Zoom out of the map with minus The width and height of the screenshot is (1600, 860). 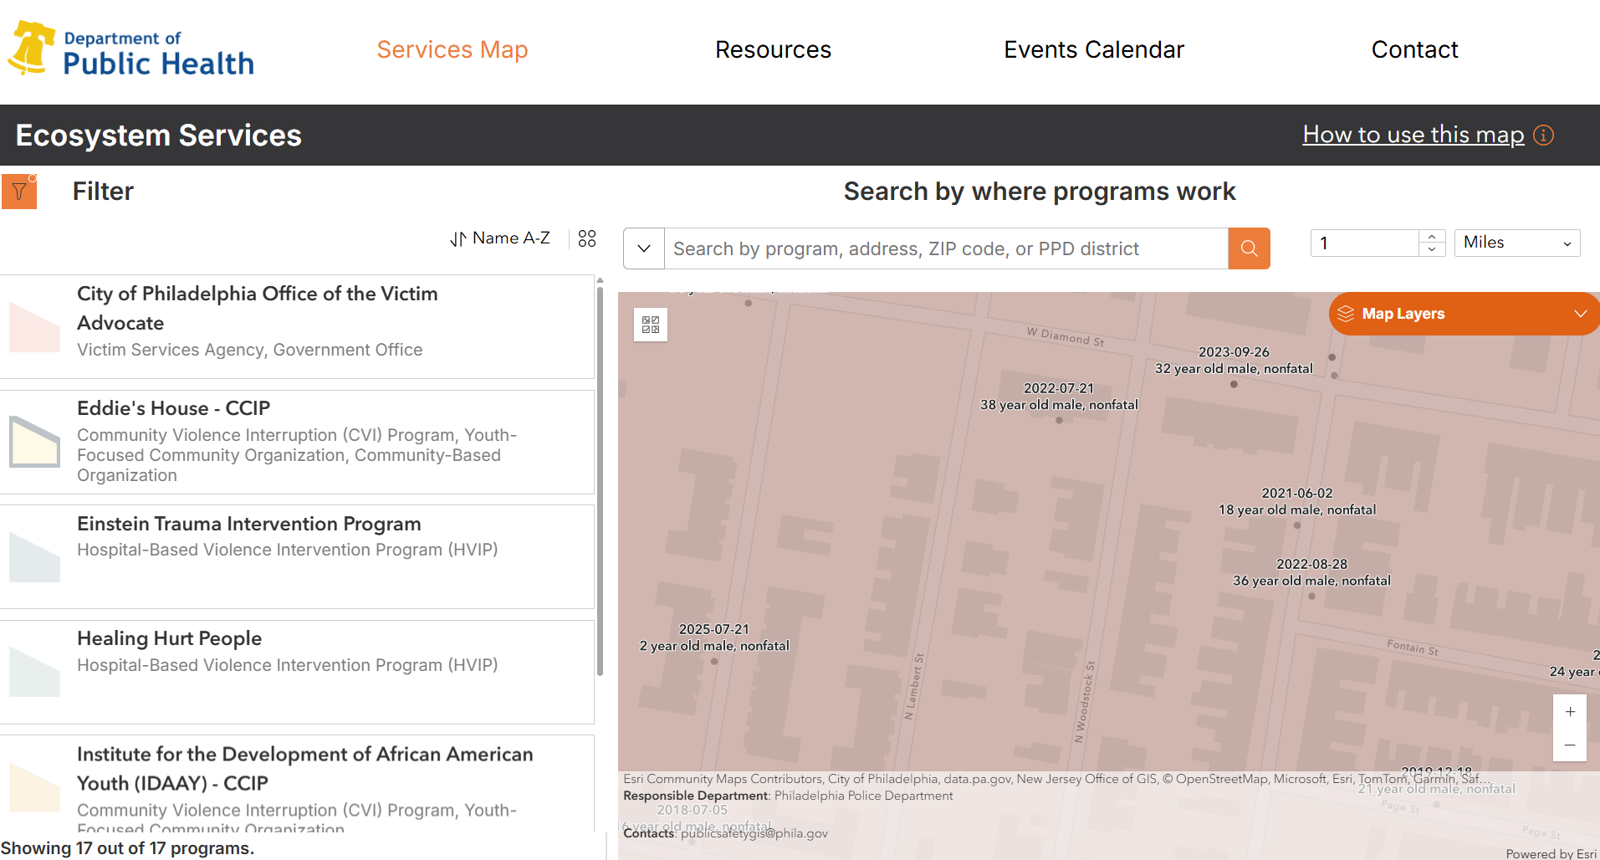tap(1570, 745)
